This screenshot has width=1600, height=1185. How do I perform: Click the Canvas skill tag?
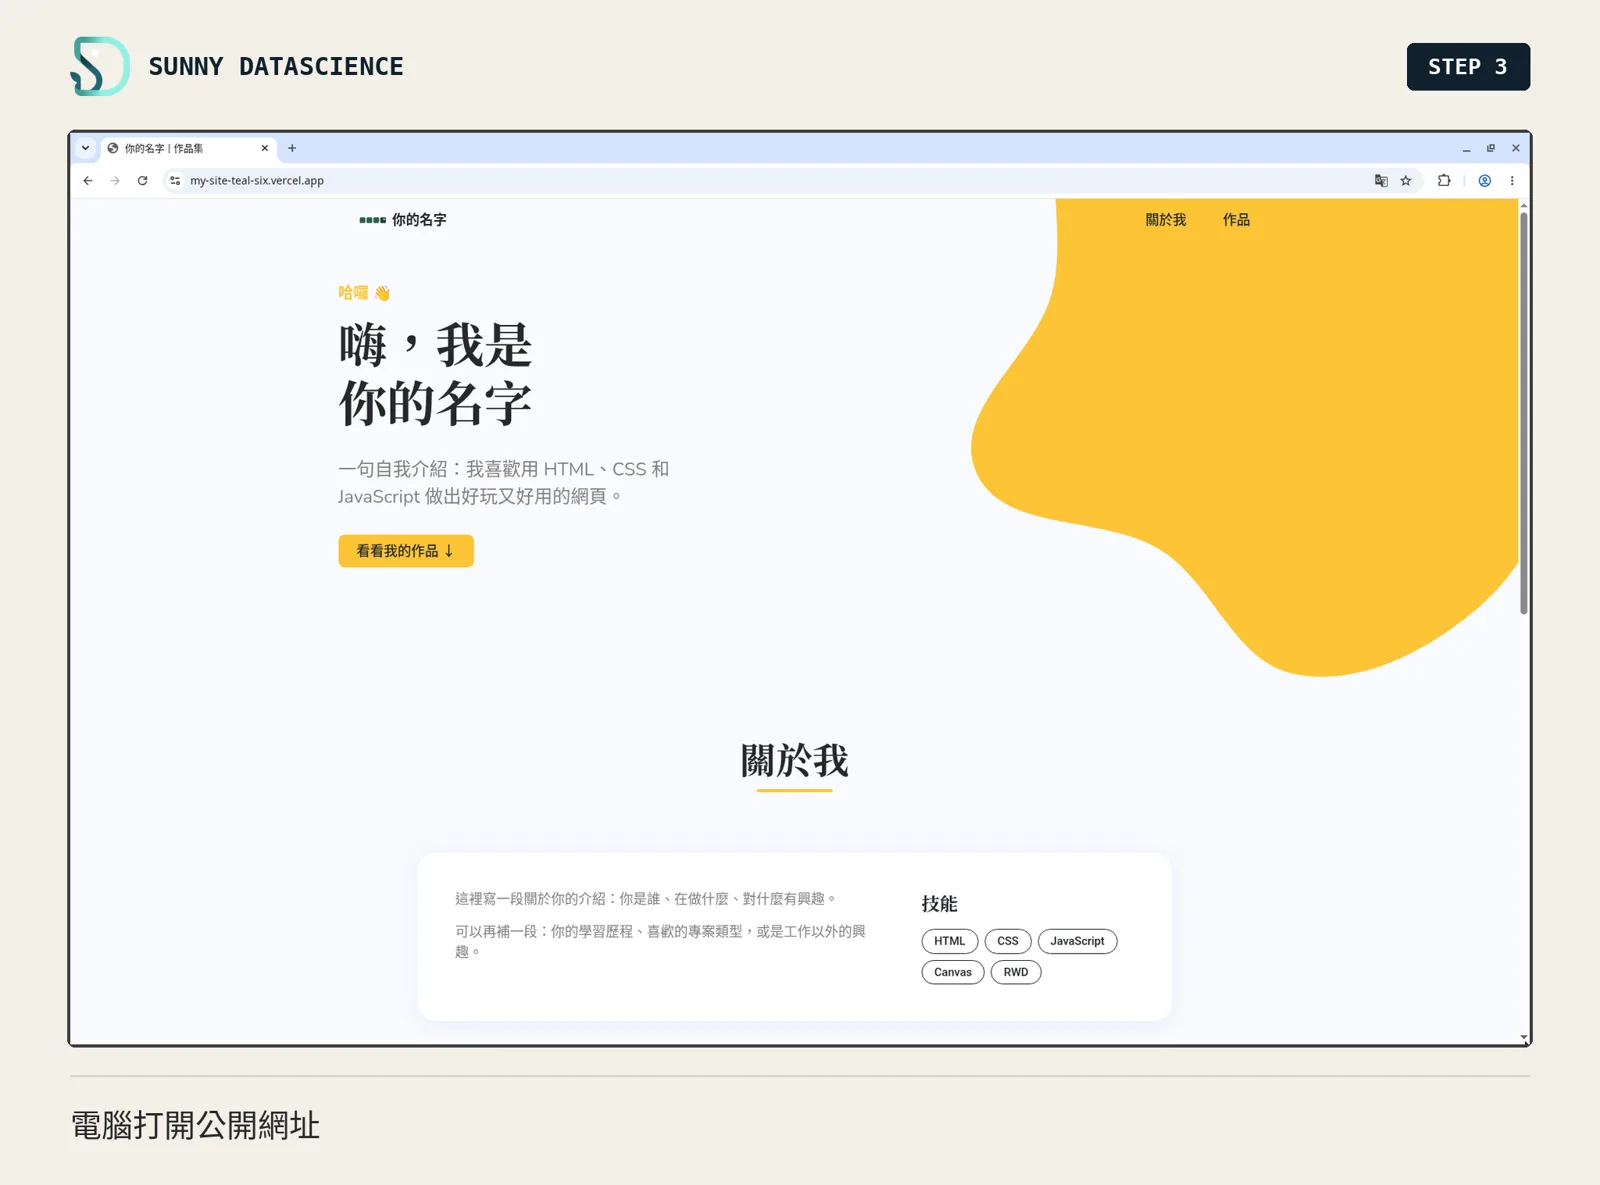click(953, 972)
